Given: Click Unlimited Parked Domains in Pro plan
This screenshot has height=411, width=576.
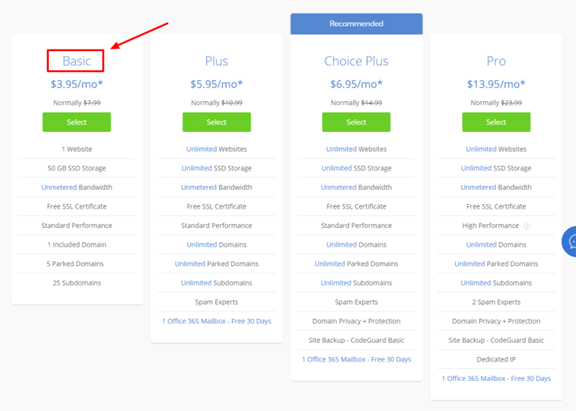Looking at the screenshot, I should tap(496, 264).
